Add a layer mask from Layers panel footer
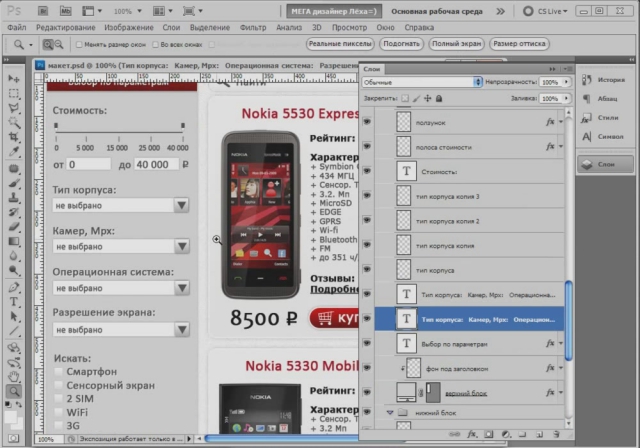Screen dimensions: 640x448 pyautogui.click(x=489, y=435)
